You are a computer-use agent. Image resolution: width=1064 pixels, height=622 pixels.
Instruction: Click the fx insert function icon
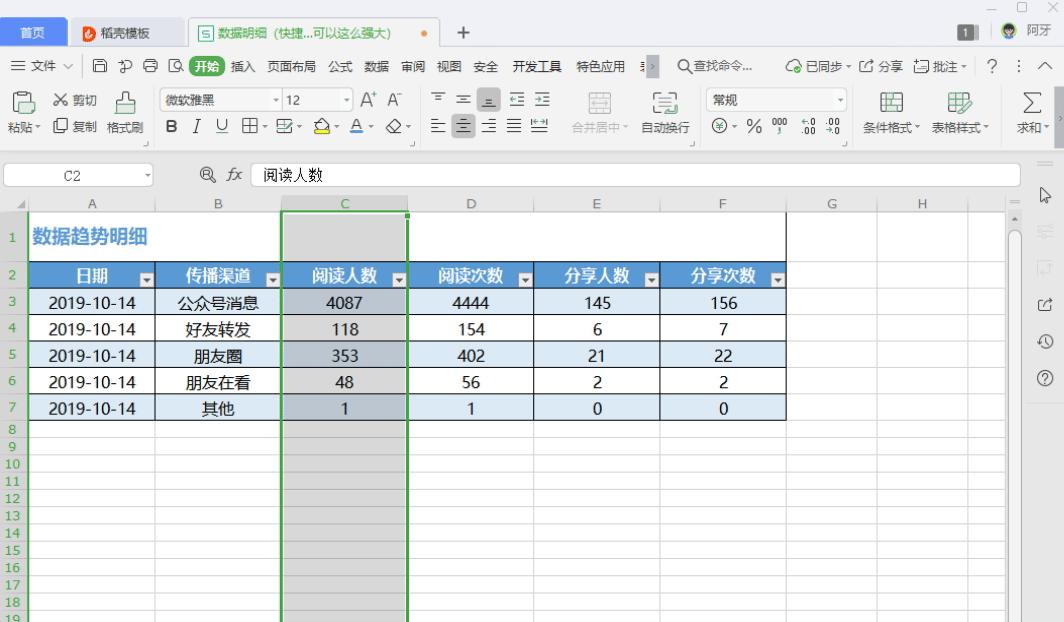[234, 174]
